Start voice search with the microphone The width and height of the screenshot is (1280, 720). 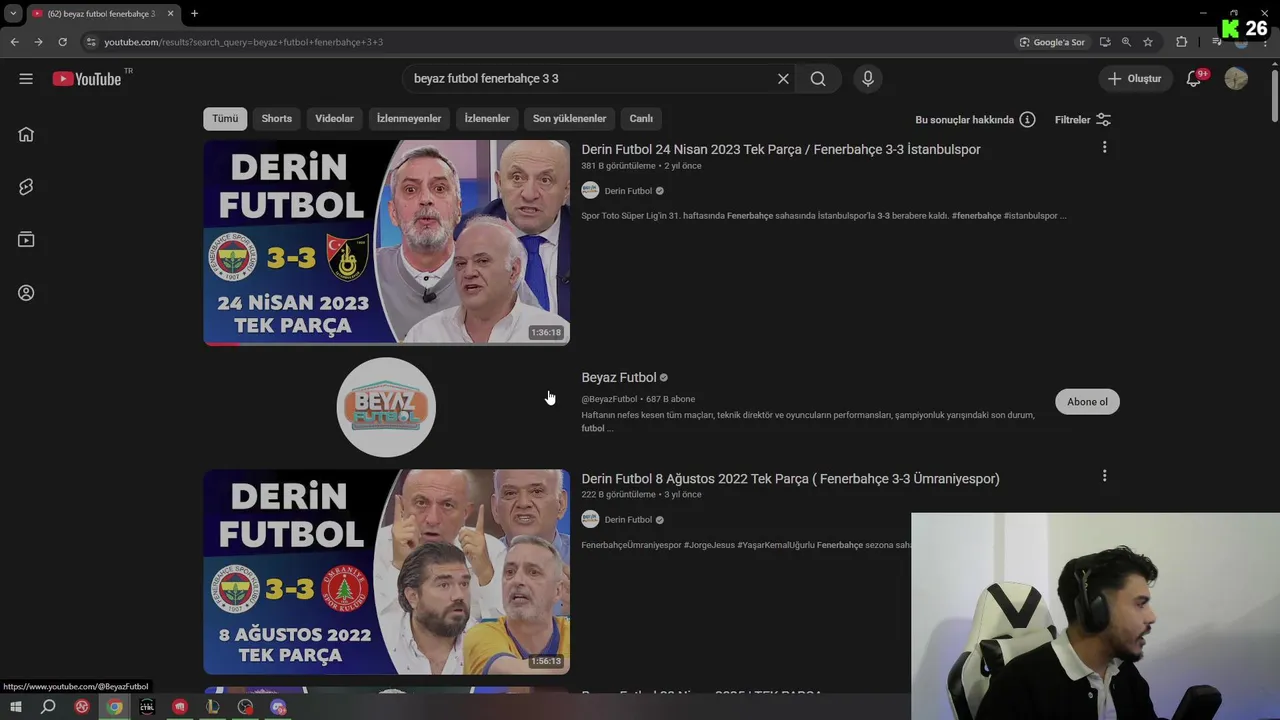point(868,79)
